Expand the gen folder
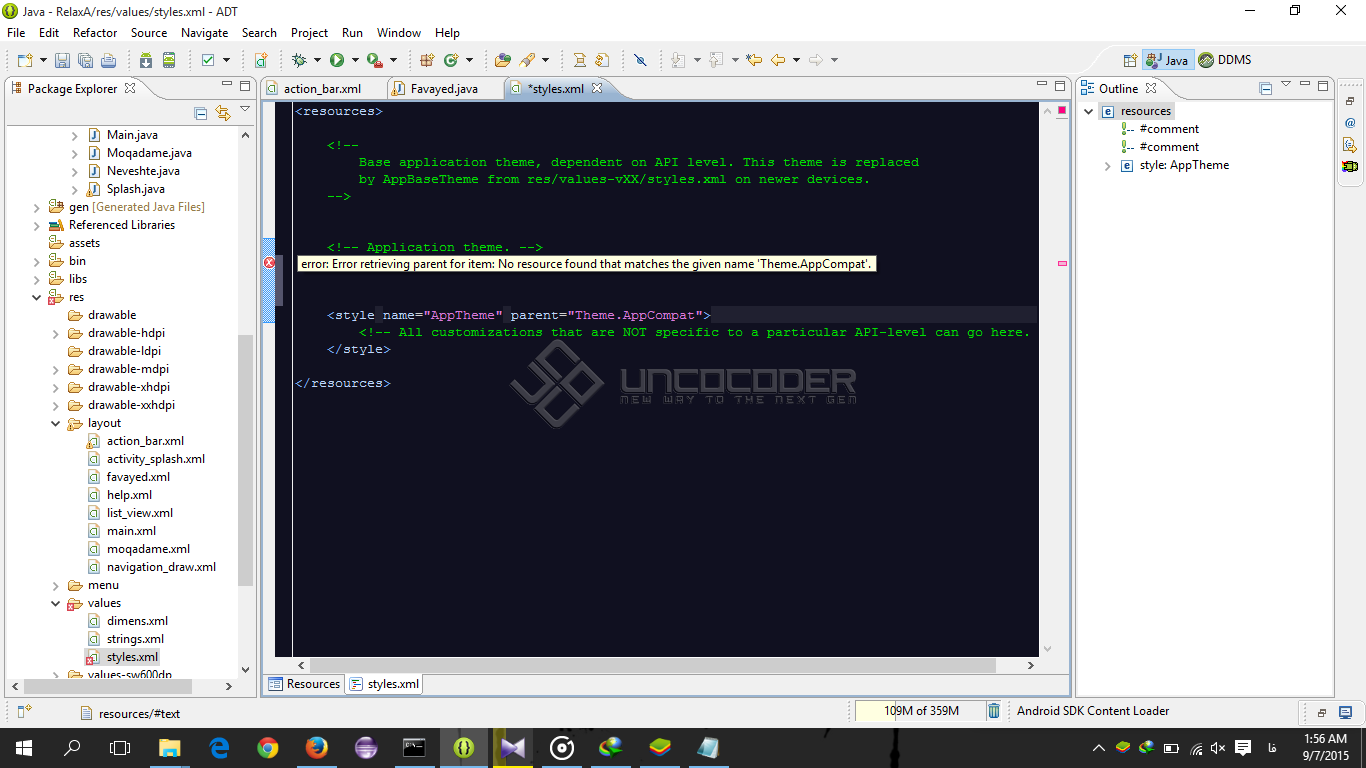The height and width of the screenshot is (768, 1366). click(x=37, y=207)
